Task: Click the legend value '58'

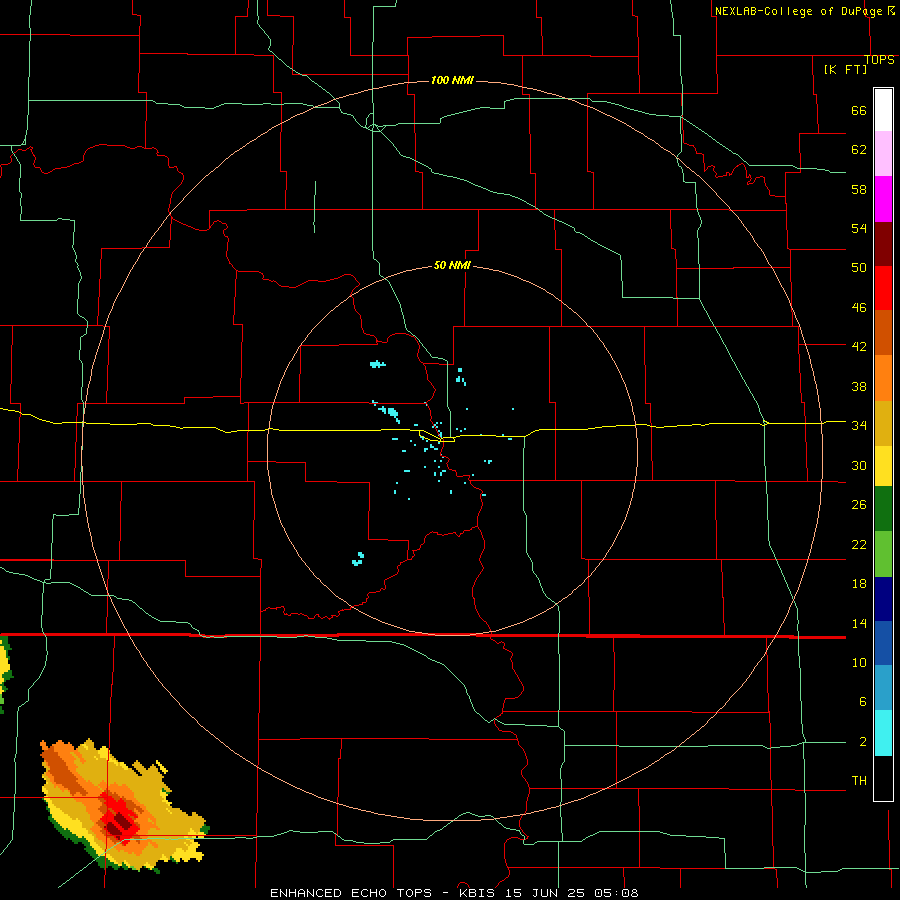Action: pos(859,189)
